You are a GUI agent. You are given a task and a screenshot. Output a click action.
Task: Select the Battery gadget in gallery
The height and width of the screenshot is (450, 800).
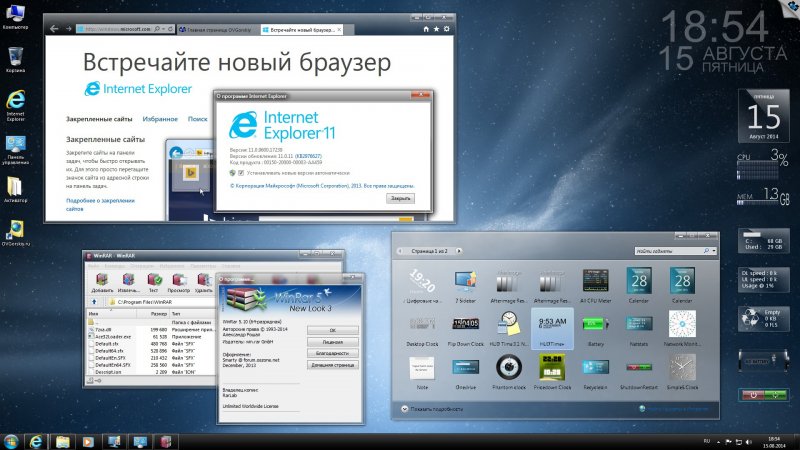pos(595,329)
